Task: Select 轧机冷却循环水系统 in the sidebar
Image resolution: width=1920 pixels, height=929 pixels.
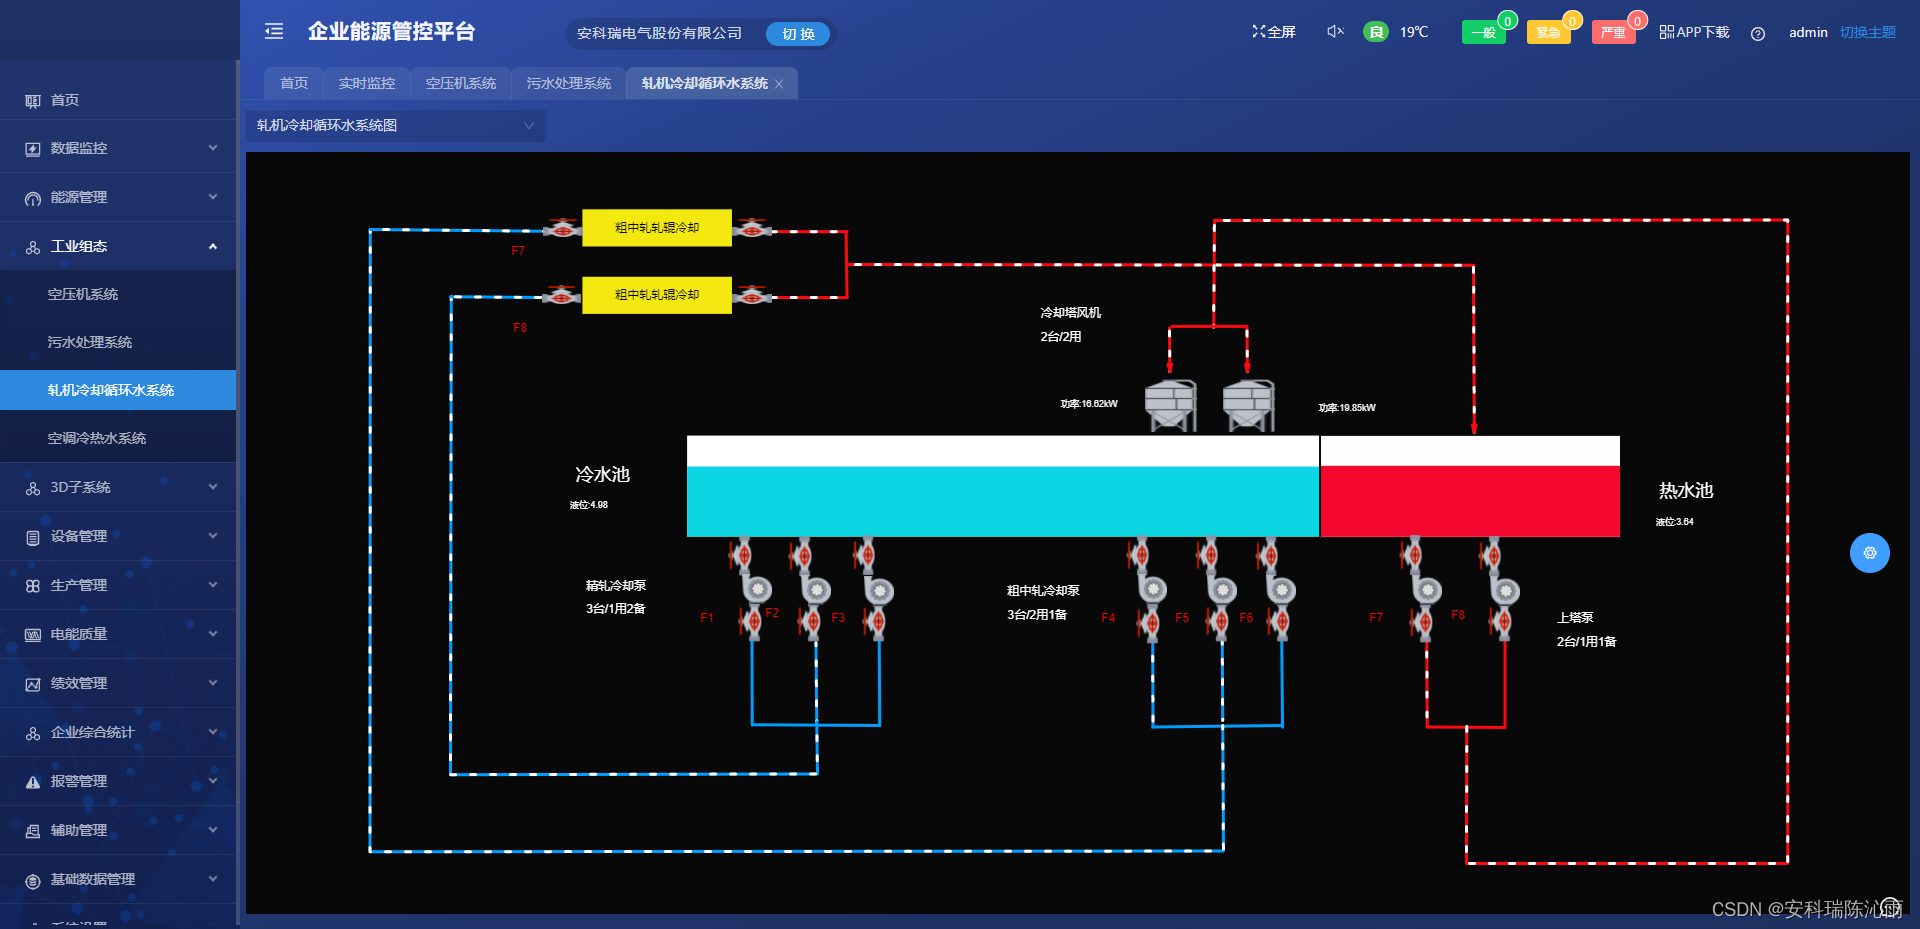Action: tap(118, 390)
